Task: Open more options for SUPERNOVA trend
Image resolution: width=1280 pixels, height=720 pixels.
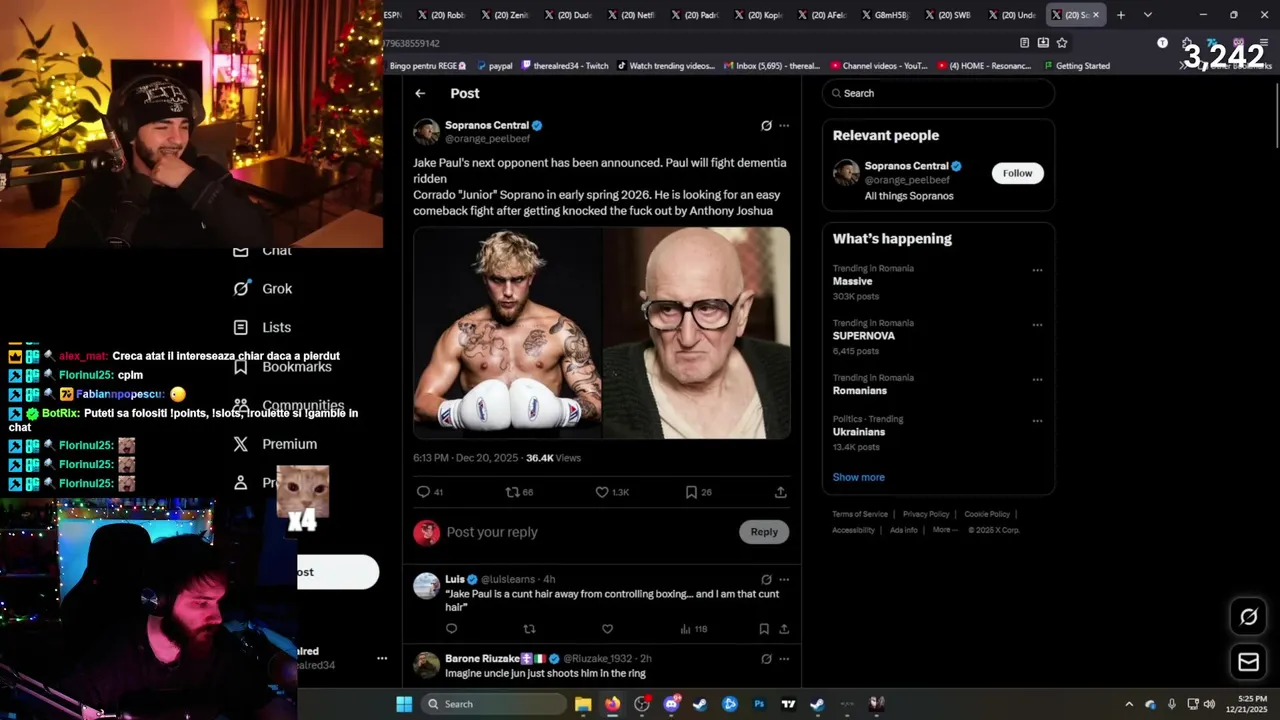Action: [1037, 325]
